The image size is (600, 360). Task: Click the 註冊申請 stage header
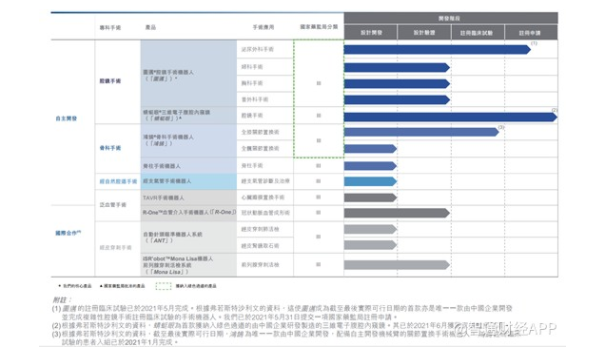(531, 33)
